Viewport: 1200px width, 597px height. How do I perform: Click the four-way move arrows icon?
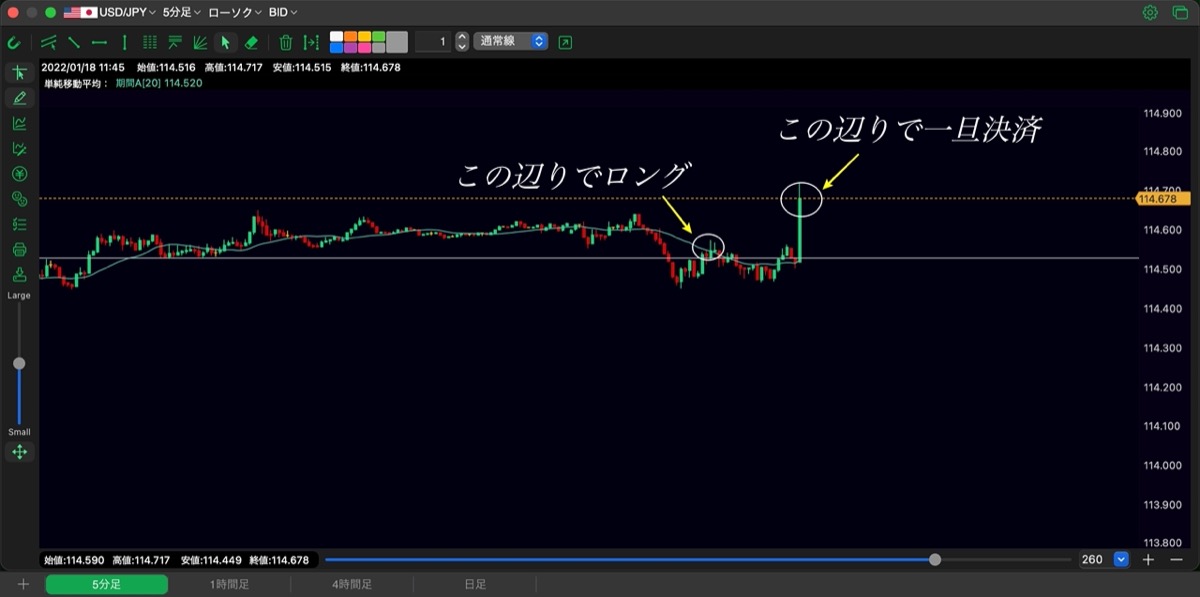[19, 452]
